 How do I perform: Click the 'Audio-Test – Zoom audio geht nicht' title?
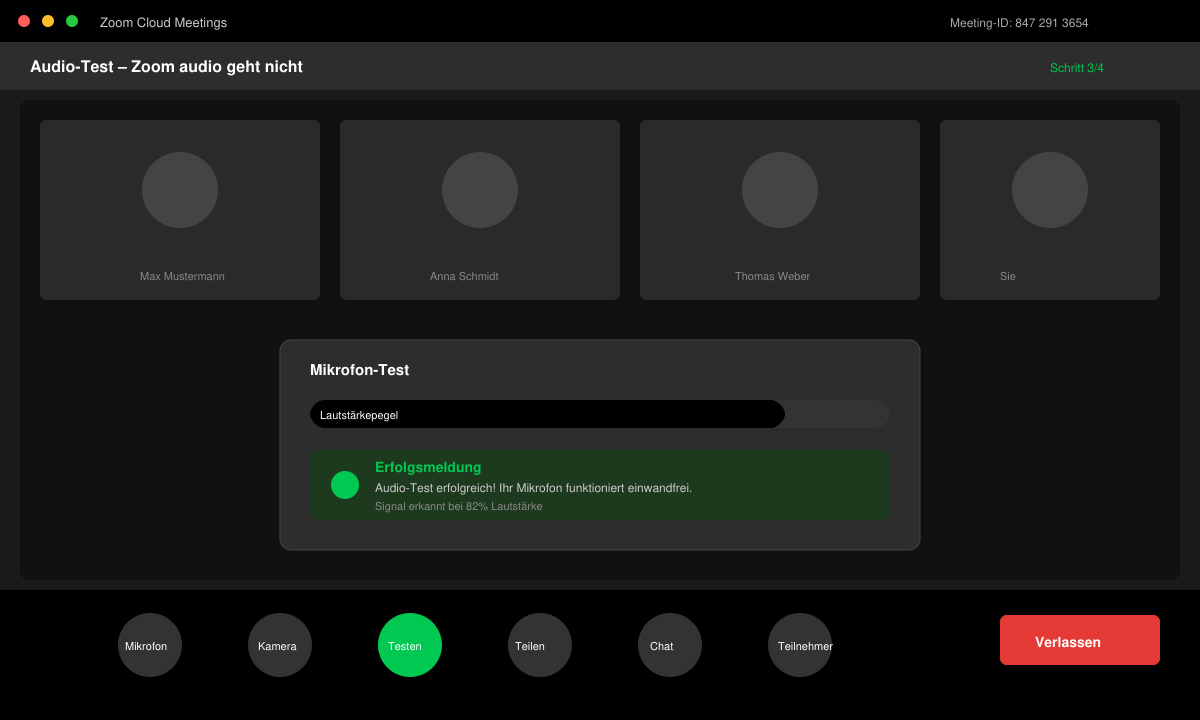pos(166,67)
